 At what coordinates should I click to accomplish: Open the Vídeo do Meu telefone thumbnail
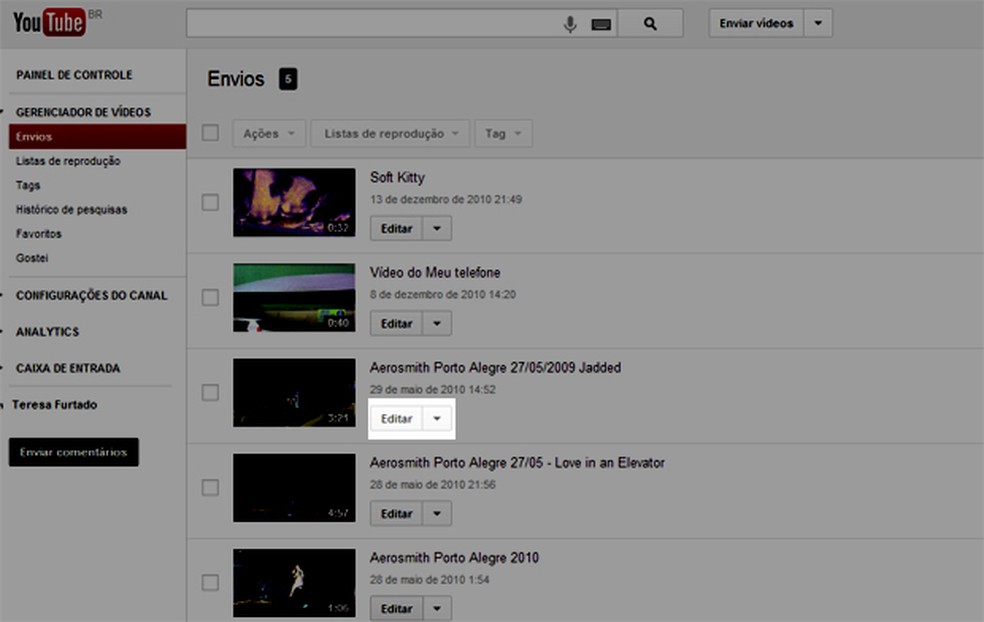[x=294, y=298]
